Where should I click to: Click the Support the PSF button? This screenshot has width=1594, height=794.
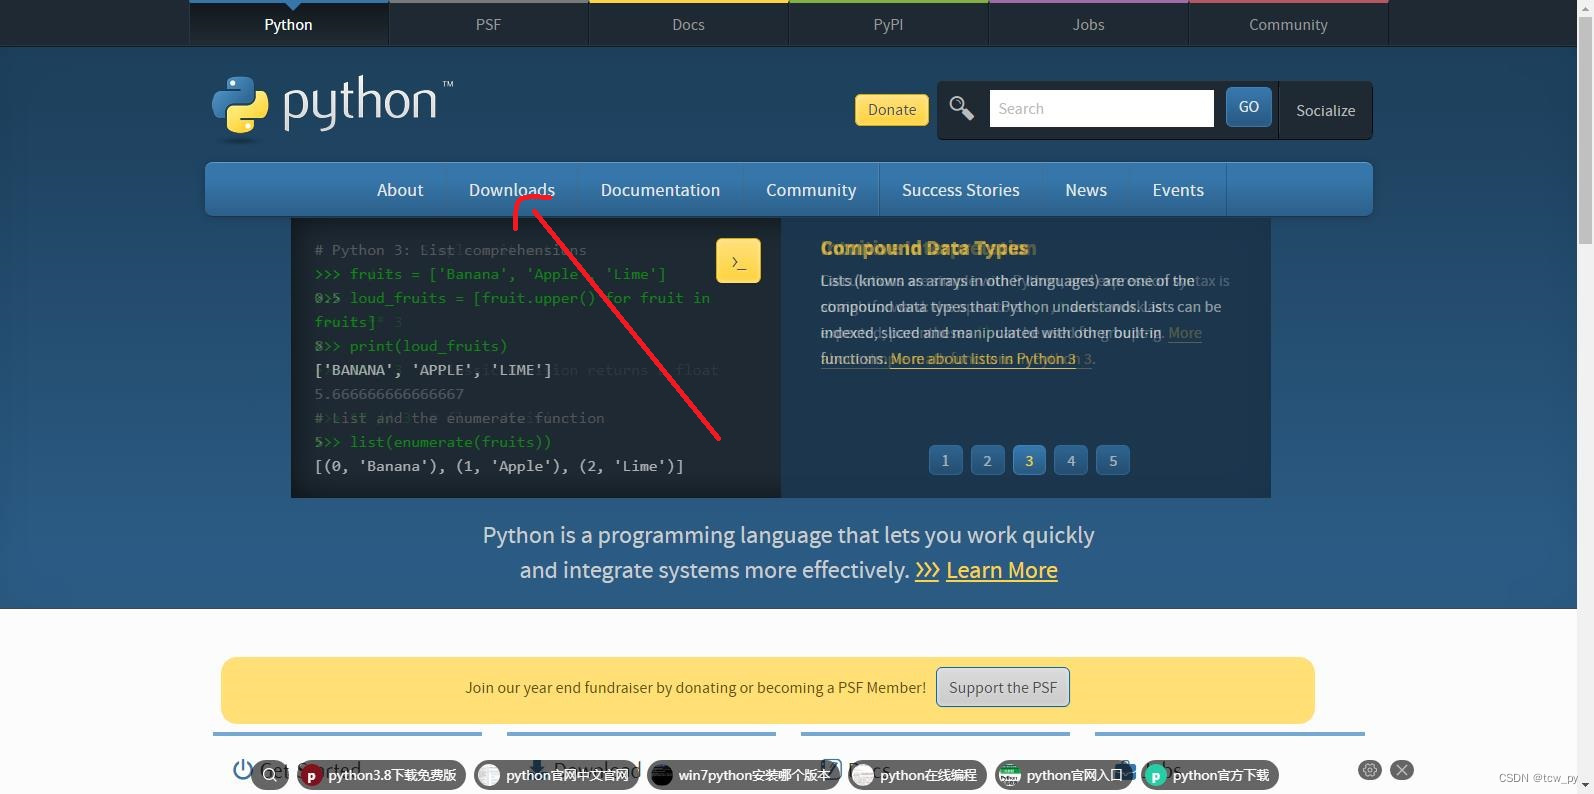point(1003,687)
